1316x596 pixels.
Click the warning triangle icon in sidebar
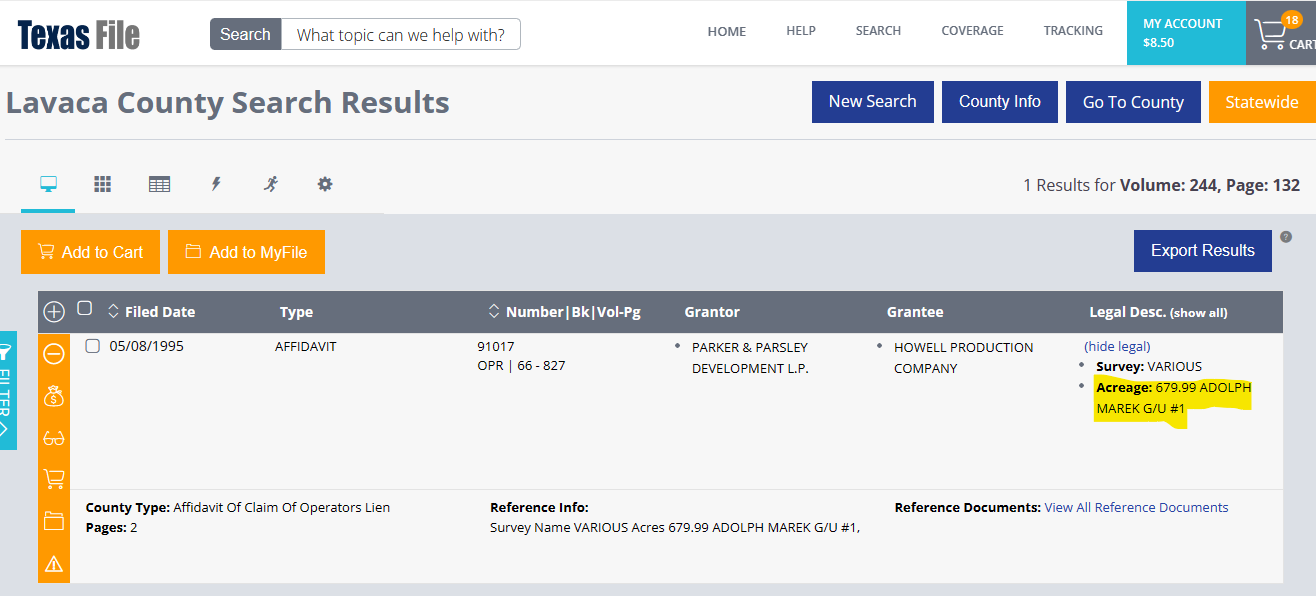coord(54,565)
